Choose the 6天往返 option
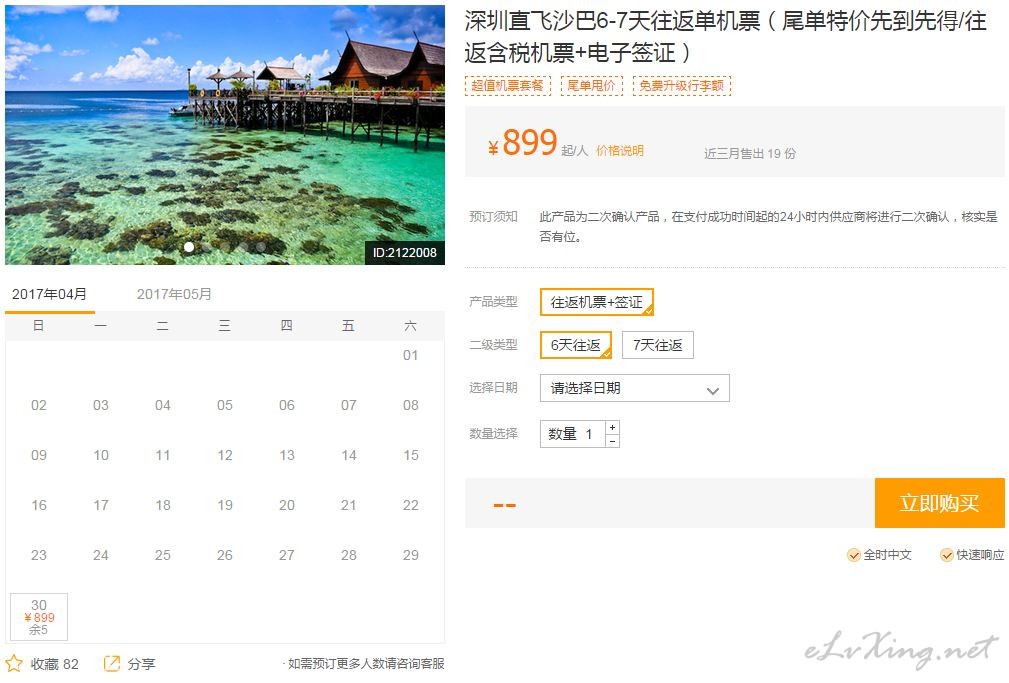1009x683 pixels. point(575,345)
